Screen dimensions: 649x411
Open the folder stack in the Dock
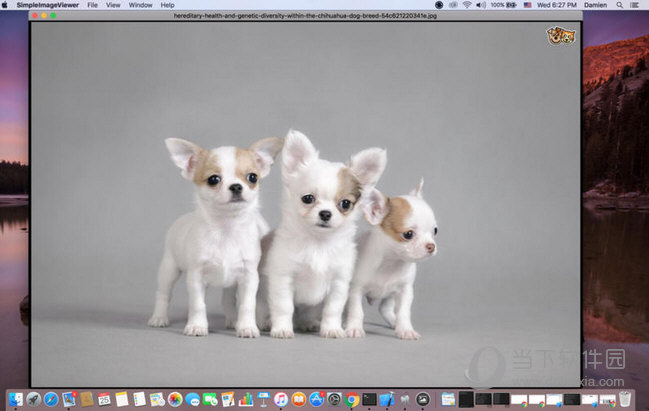point(448,399)
